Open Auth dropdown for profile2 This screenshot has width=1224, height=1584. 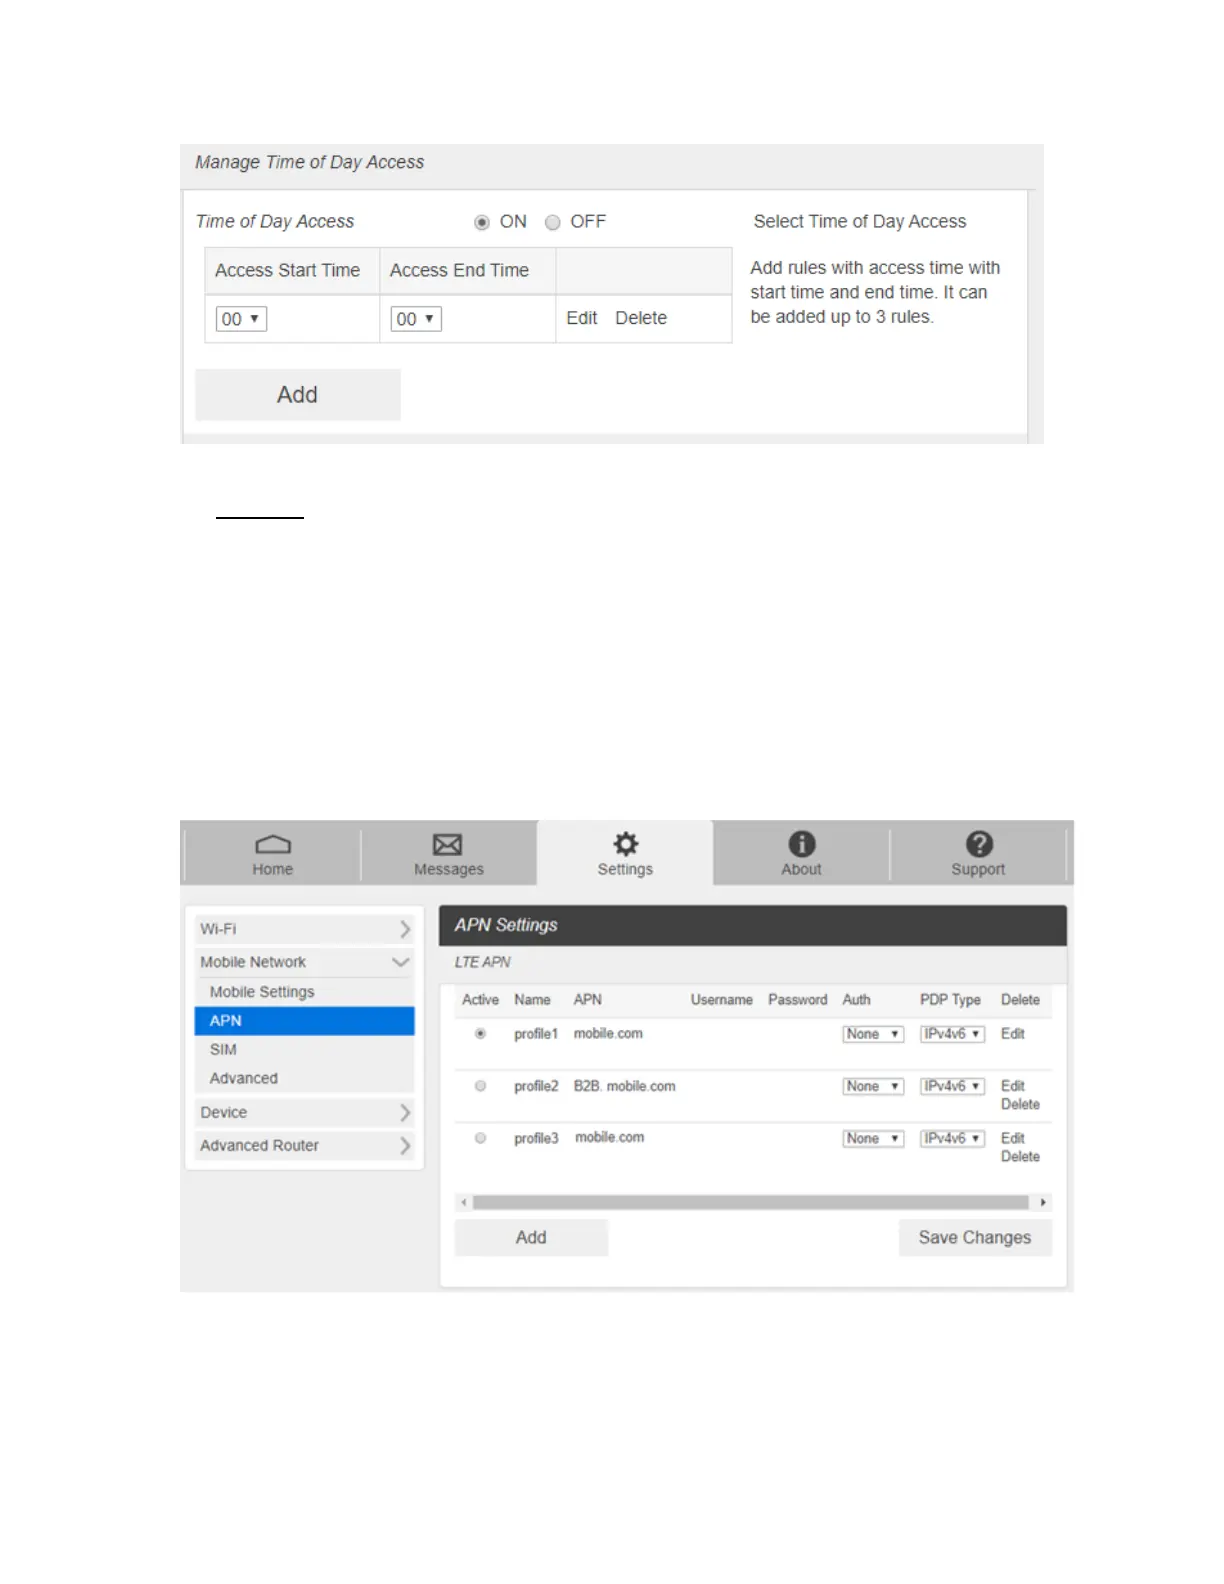(872, 1086)
